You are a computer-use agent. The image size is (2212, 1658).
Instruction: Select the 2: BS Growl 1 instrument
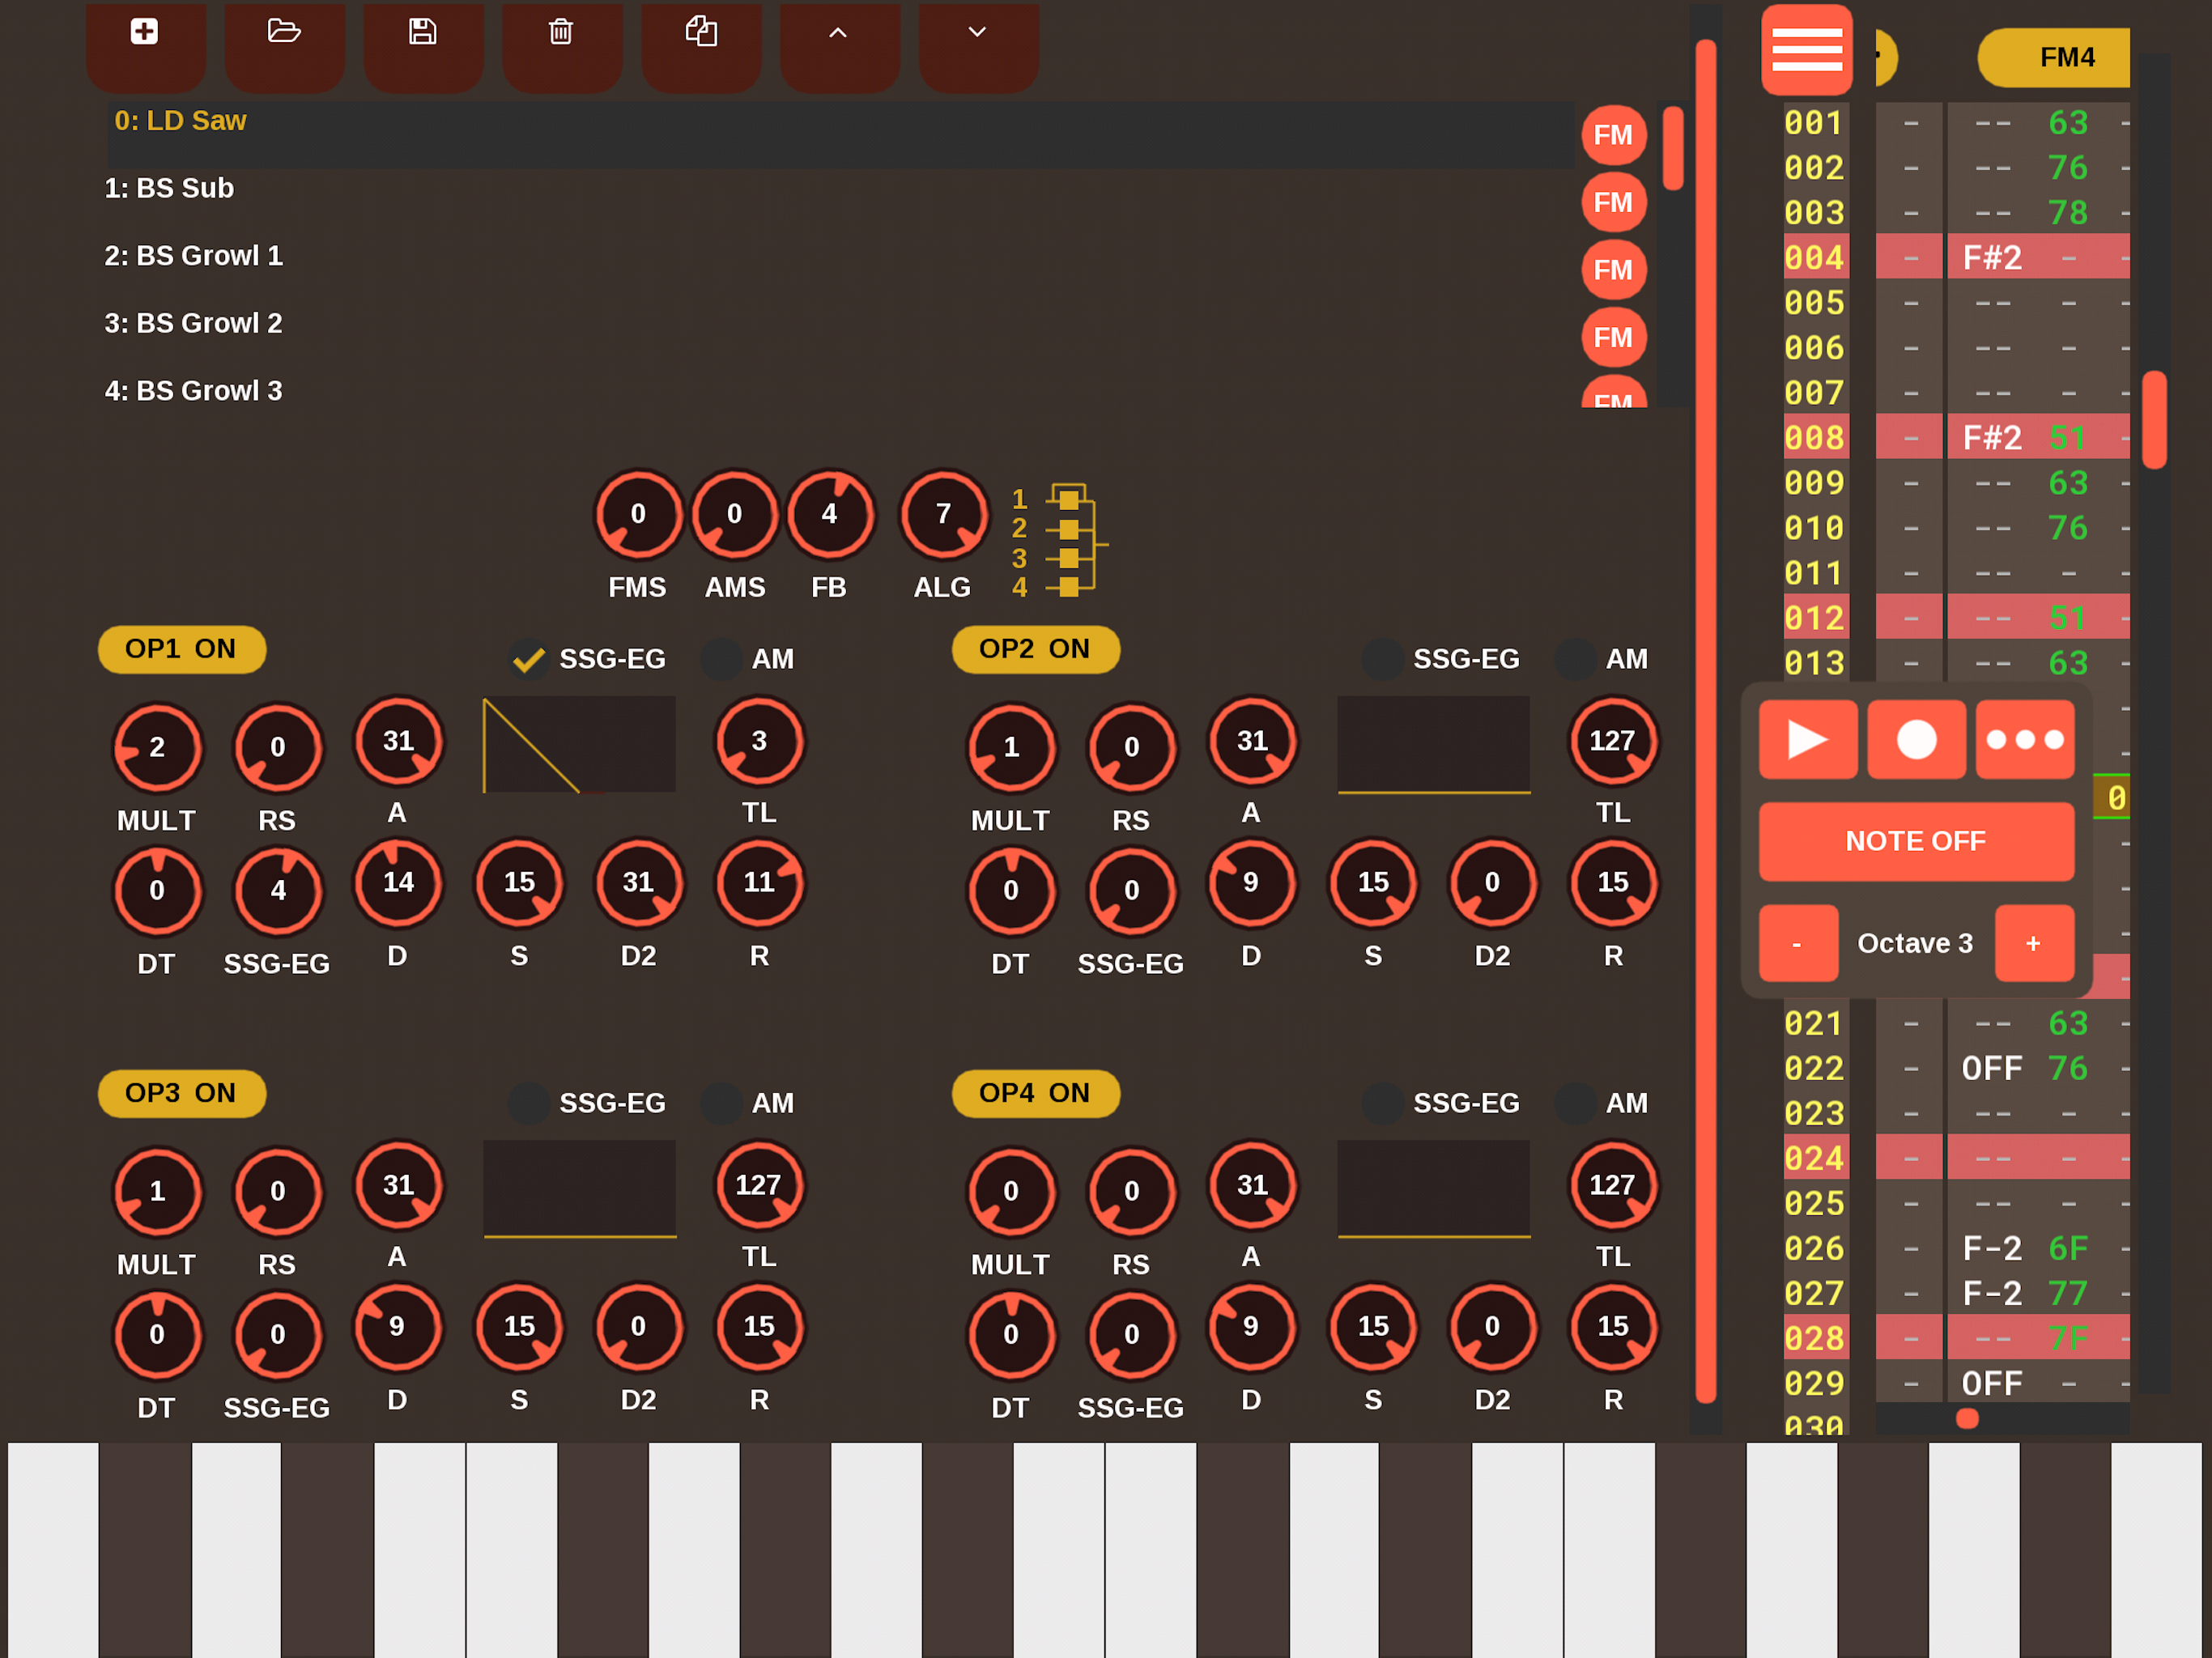(x=194, y=256)
